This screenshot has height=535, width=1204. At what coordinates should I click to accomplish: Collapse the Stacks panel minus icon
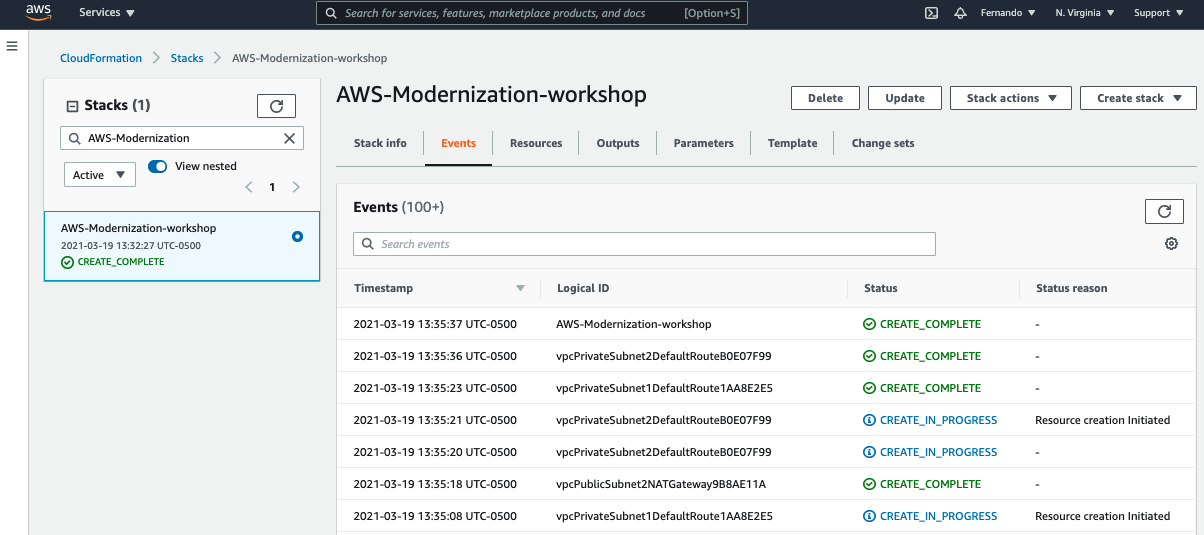[72, 106]
